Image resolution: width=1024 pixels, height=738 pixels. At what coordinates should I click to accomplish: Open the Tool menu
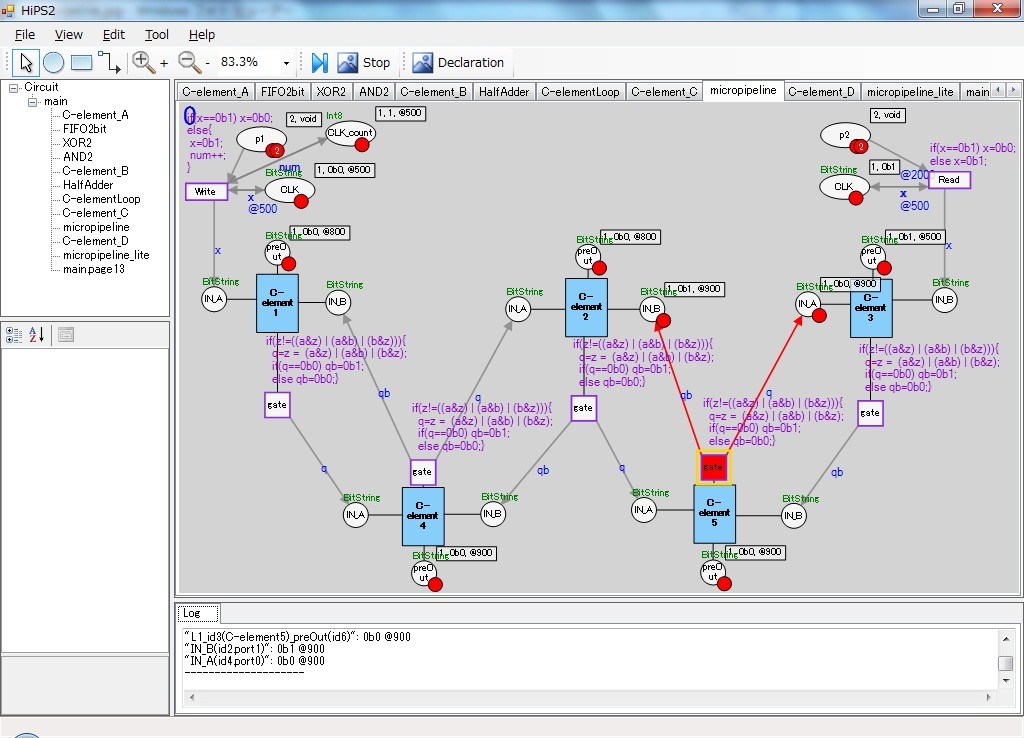157,35
